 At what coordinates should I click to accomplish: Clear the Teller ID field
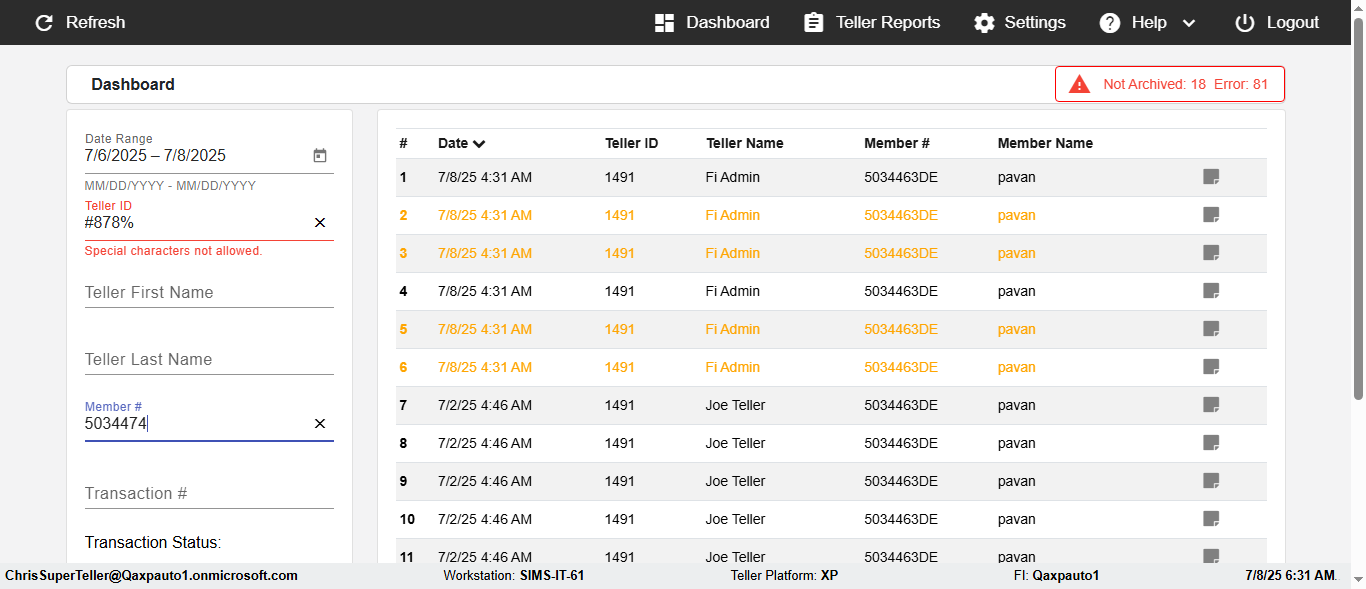click(320, 223)
